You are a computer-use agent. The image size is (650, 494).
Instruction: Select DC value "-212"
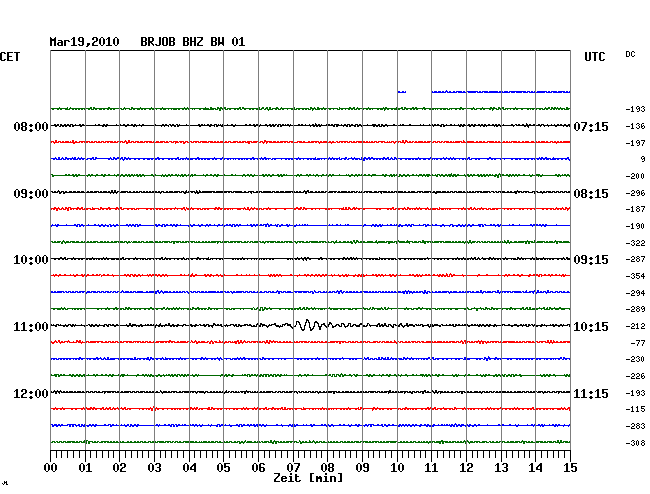click(x=635, y=326)
